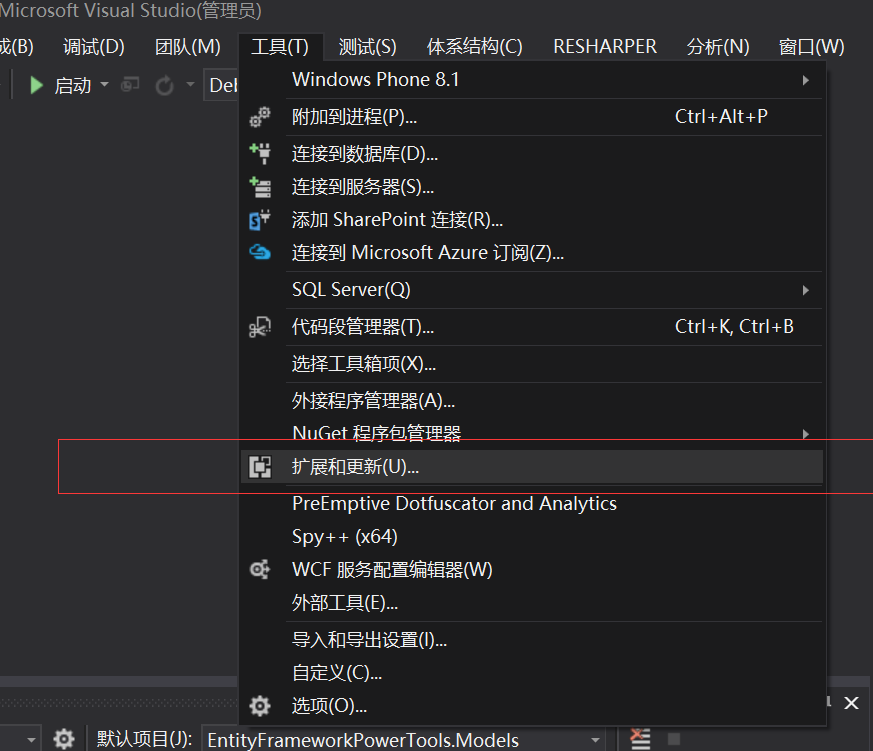Click the Ctrl+Alt+P shortcut text

pyautogui.click(x=721, y=116)
